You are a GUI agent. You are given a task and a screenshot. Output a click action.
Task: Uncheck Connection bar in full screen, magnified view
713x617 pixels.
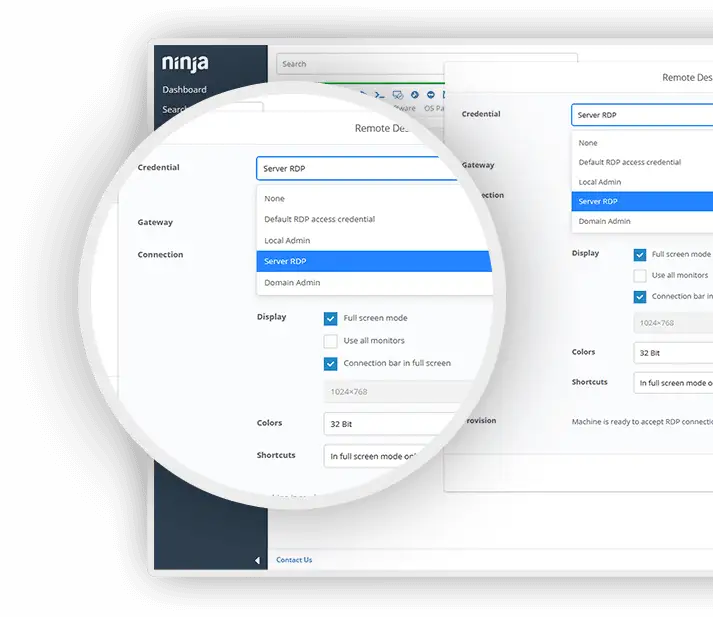[x=331, y=364]
